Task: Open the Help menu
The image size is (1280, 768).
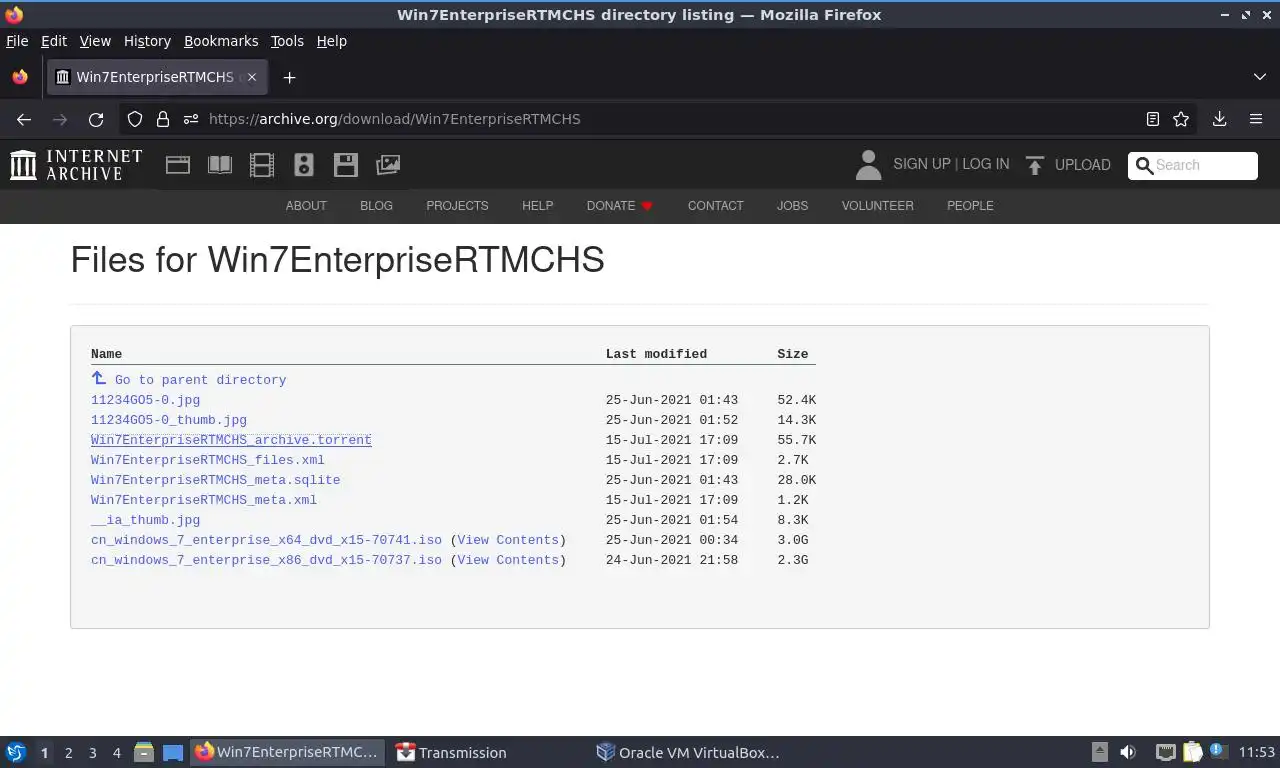Action: pos(332,41)
